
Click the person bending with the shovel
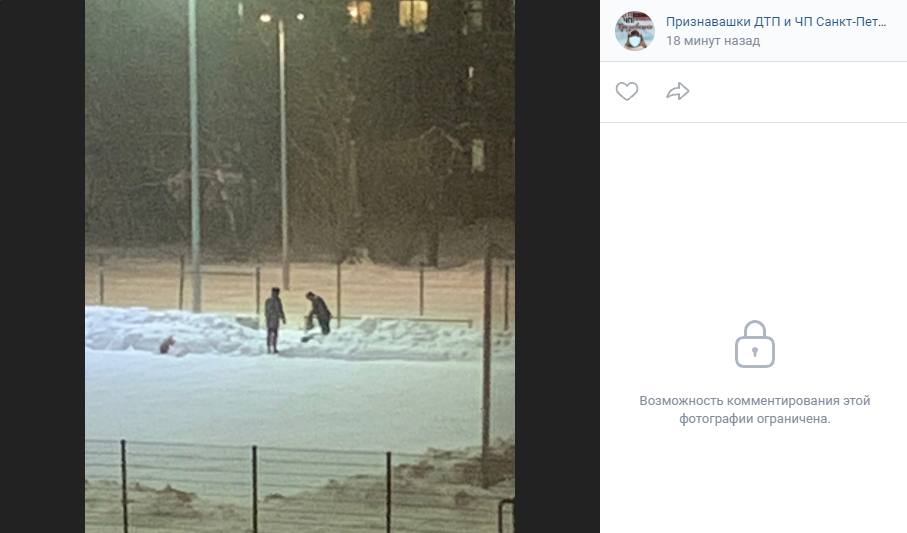(x=316, y=314)
